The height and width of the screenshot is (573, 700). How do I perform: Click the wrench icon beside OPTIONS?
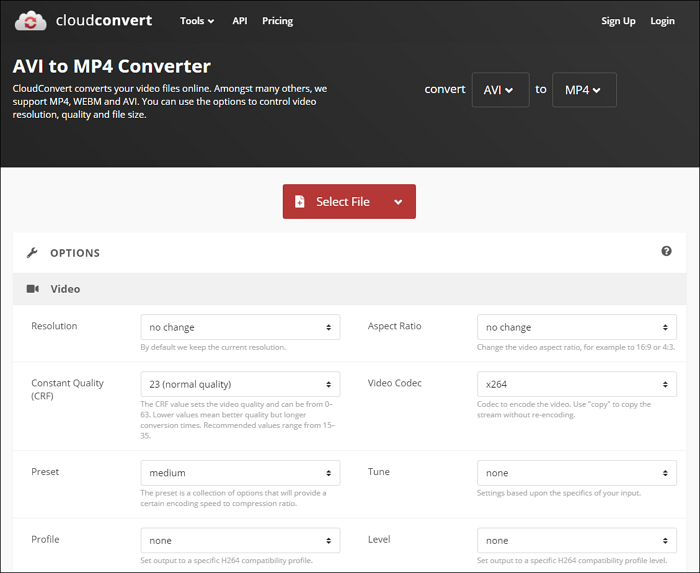click(32, 253)
